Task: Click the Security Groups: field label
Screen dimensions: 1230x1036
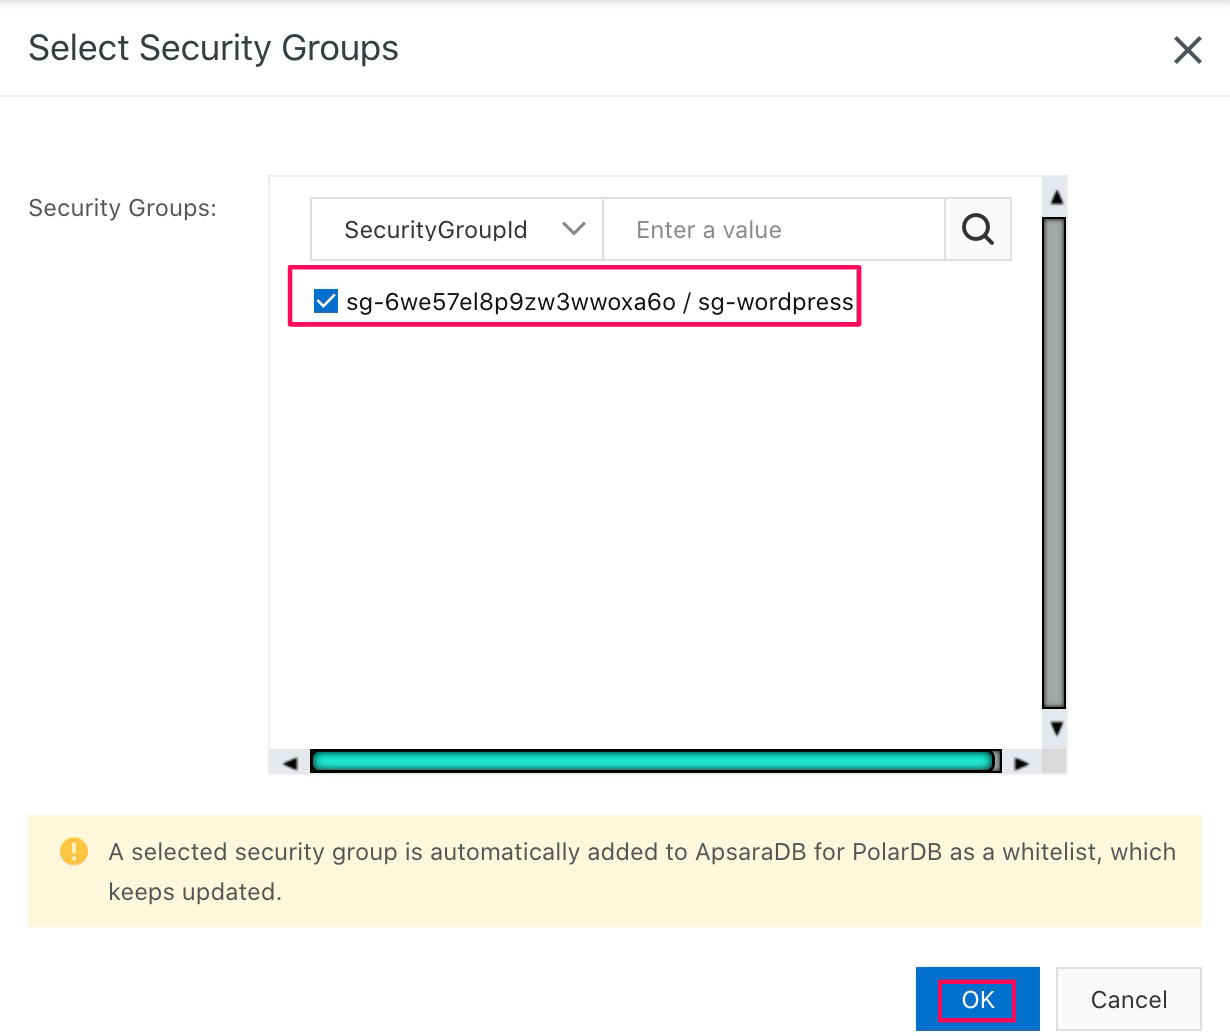Action: pos(122,208)
